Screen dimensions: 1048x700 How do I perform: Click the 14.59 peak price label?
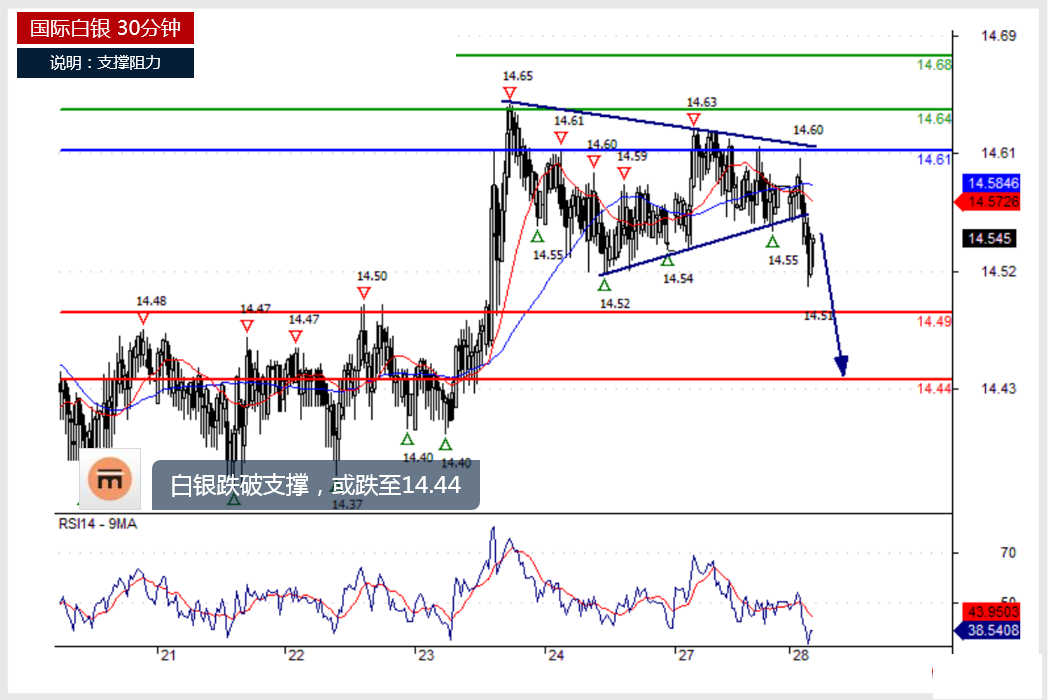point(632,156)
